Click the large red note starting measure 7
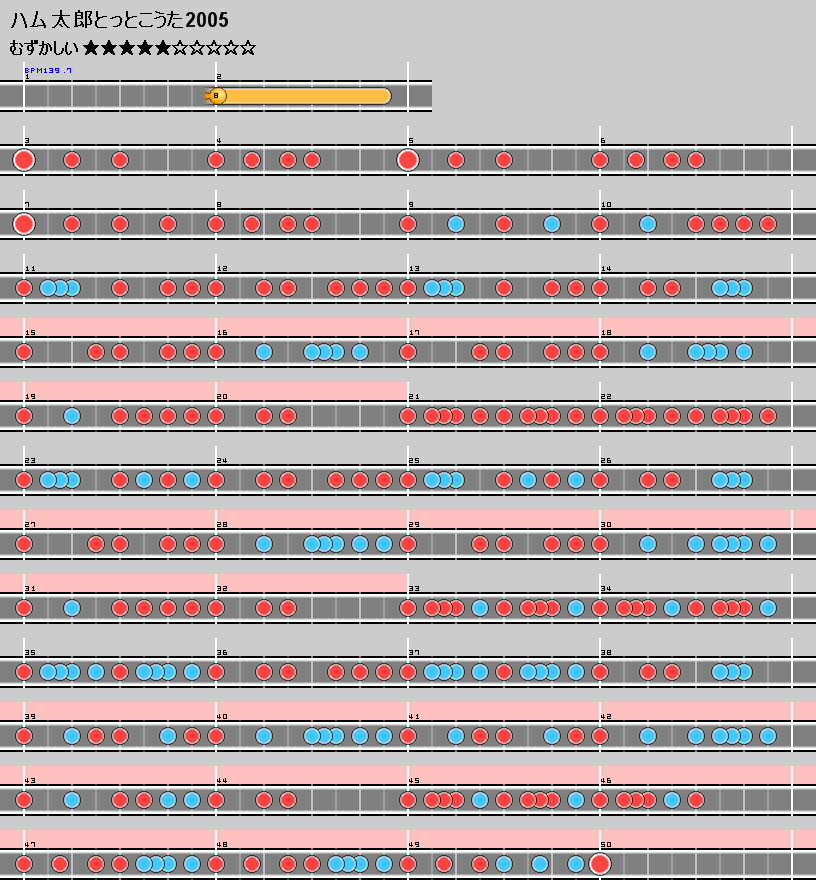Viewport: 816px width, 880px height. coord(24,224)
